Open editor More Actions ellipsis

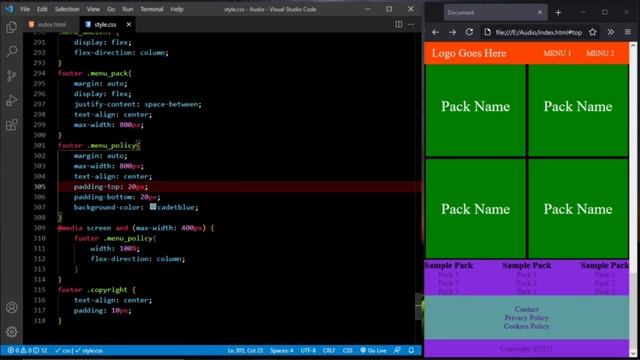411,24
